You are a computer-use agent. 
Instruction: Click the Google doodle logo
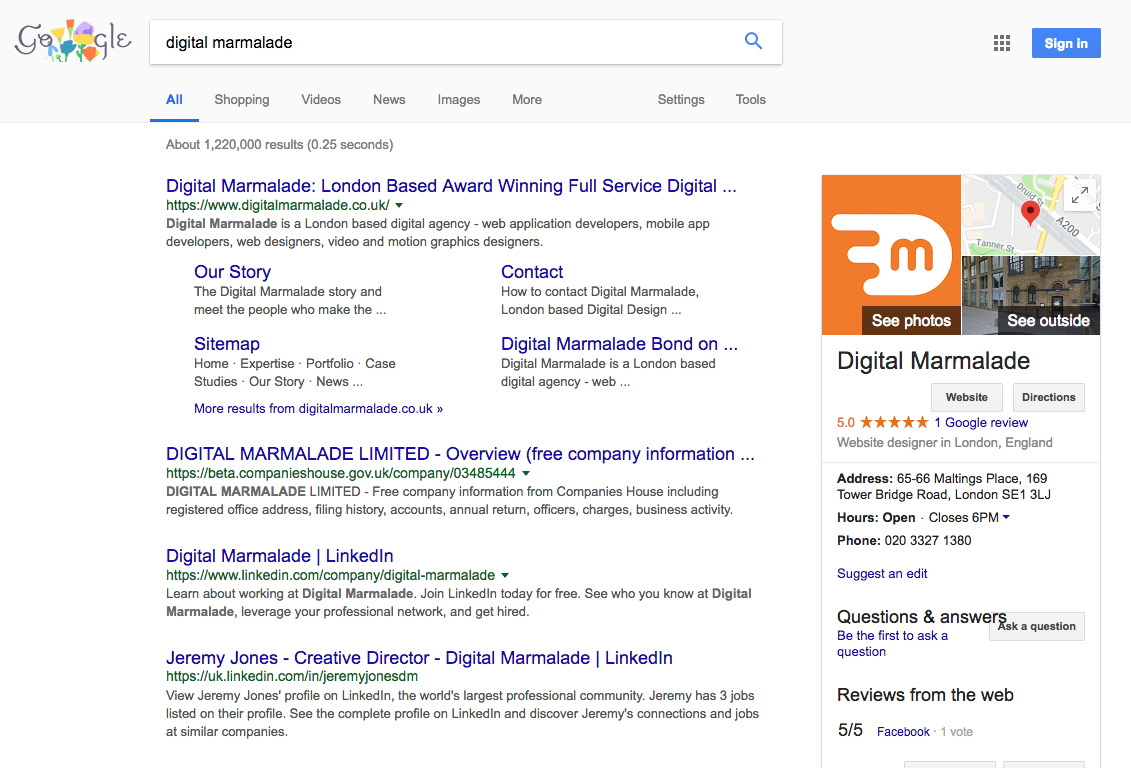[73, 42]
